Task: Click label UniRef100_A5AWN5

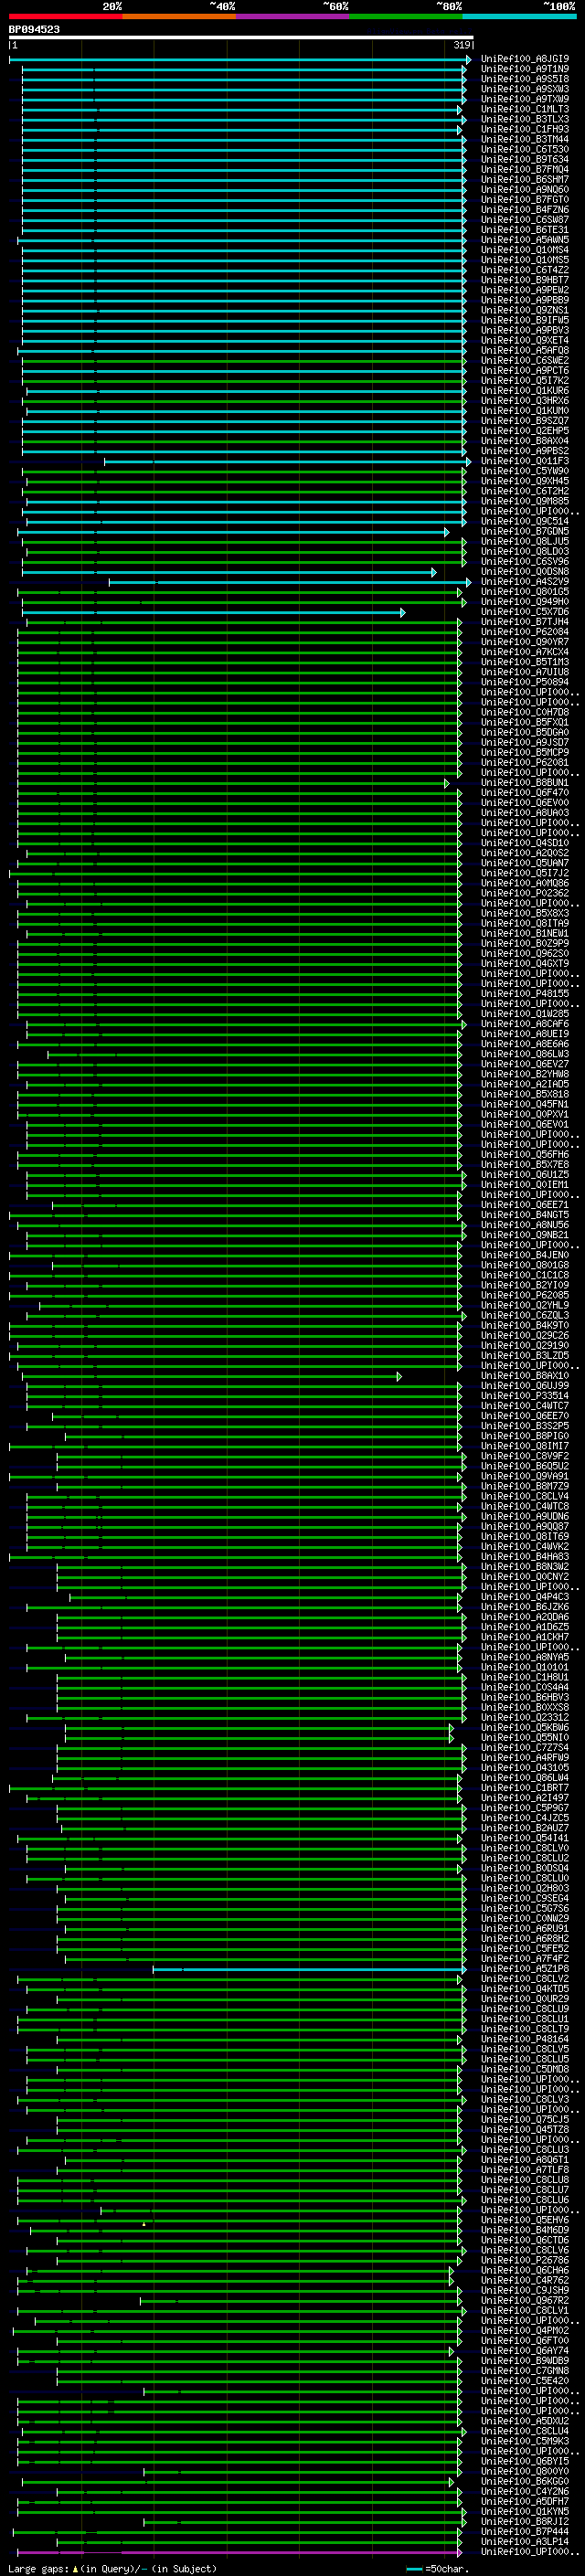Action: click(525, 240)
